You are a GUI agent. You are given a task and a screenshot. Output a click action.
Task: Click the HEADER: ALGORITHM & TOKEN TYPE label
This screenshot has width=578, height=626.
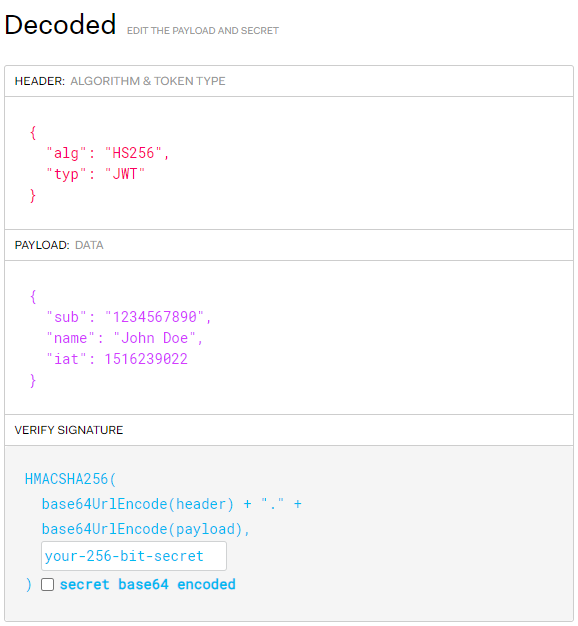(120, 81)
